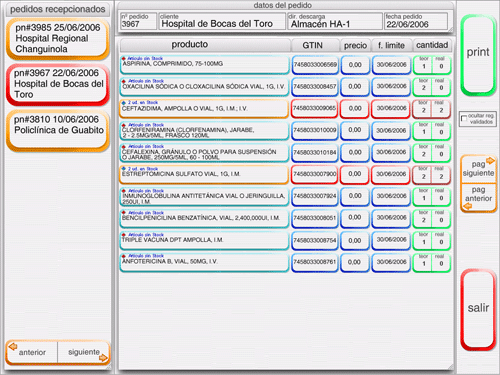Screen dimensions: 500x375
Task: Go to pag anterior of products
Action: pos(478,198)
